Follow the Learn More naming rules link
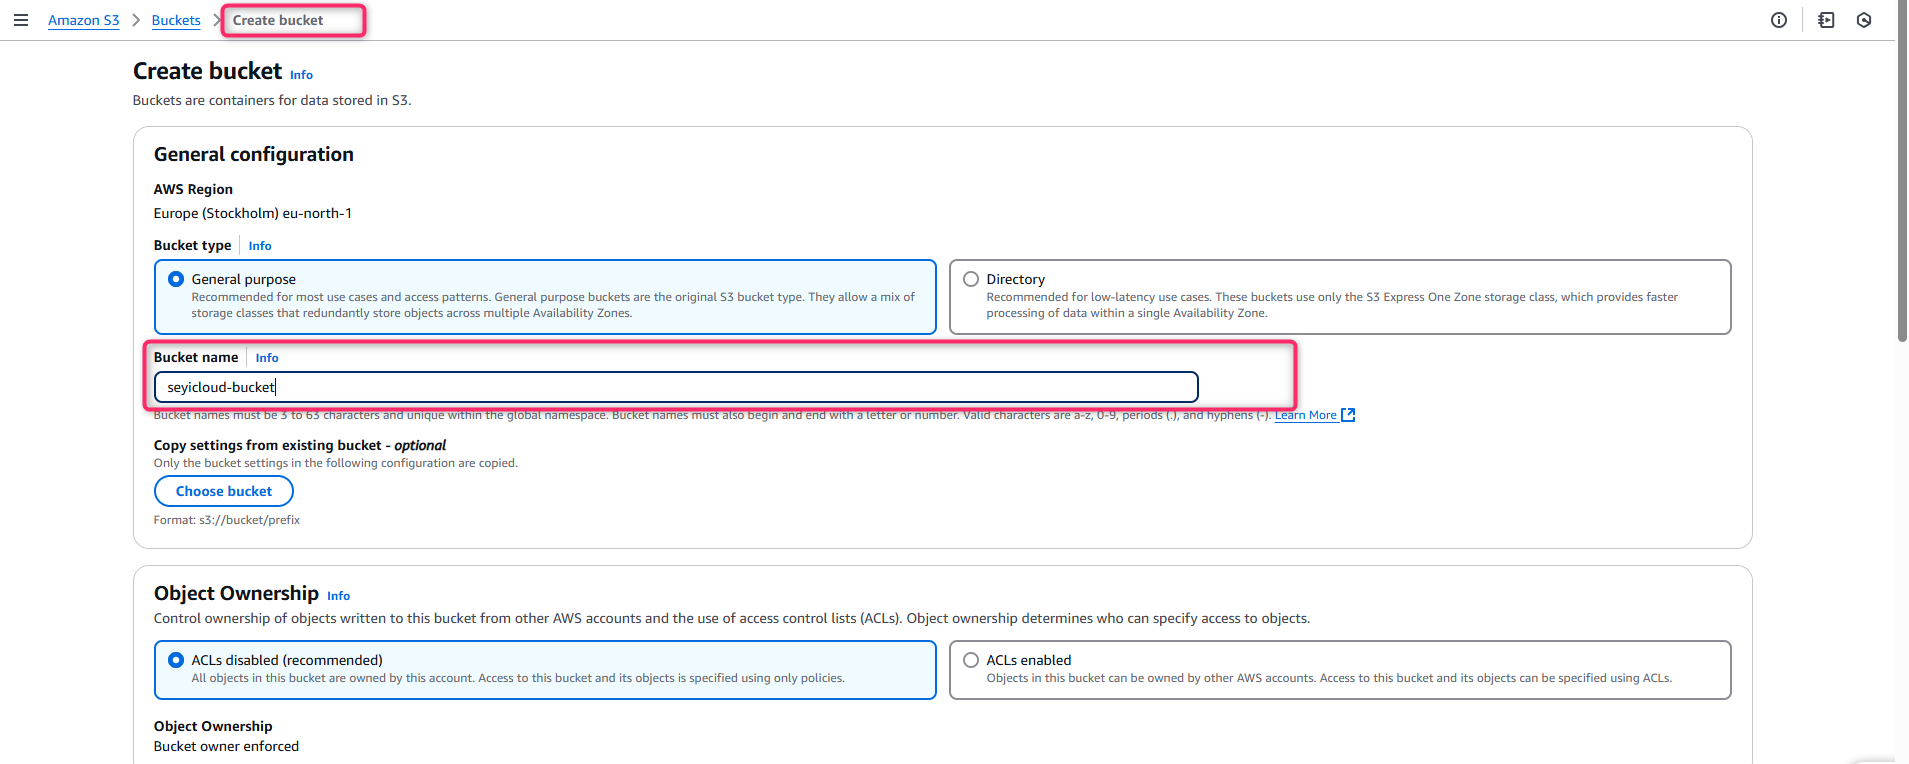Viewport: 1909px width, 764px height. (x=1305, y=415)
